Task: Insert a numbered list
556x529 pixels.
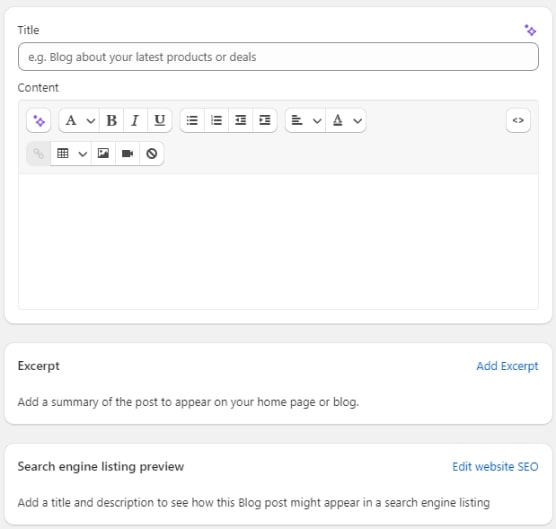Action: (x=216, y=121)
